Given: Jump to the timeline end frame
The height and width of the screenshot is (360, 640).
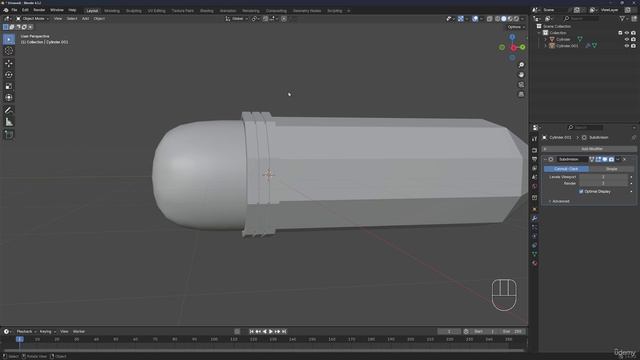Looking at the screenshot, I should (284, 331).
